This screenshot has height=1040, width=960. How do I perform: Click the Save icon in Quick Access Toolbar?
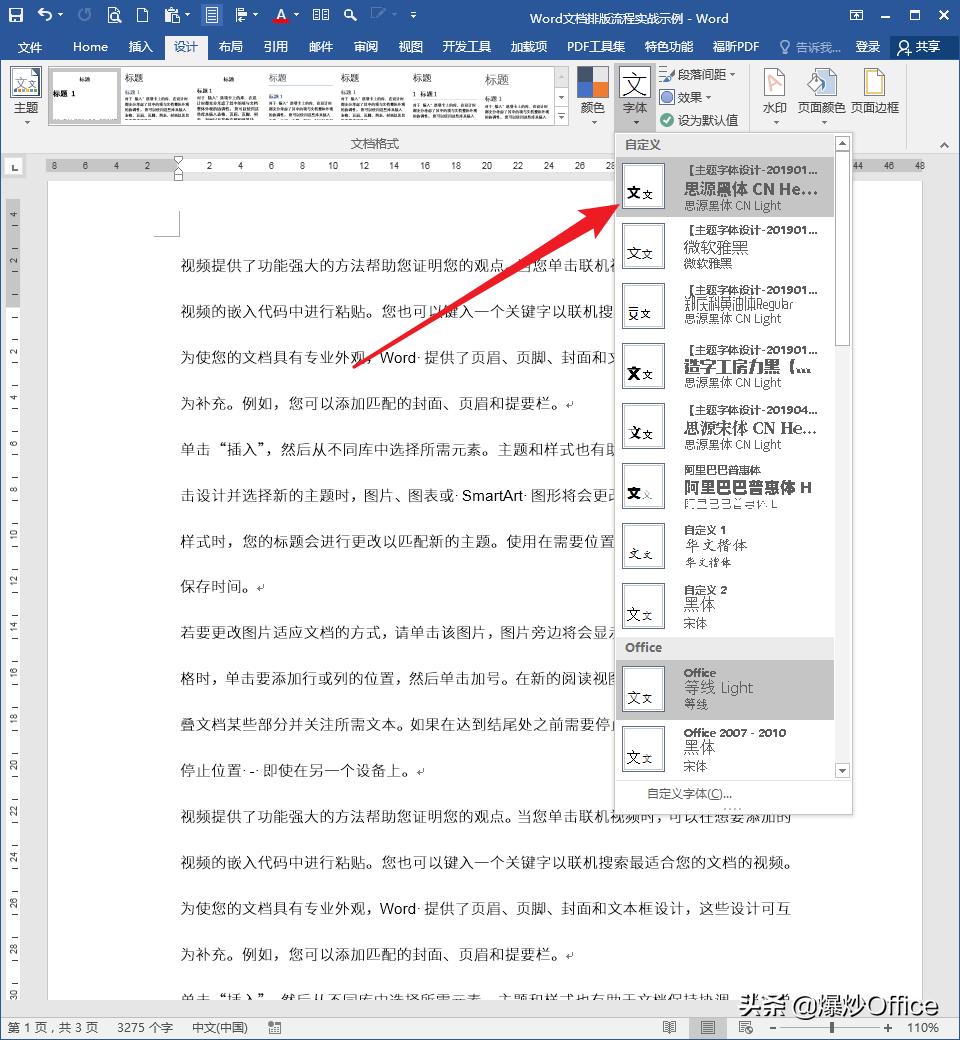(x=14, y=15)
